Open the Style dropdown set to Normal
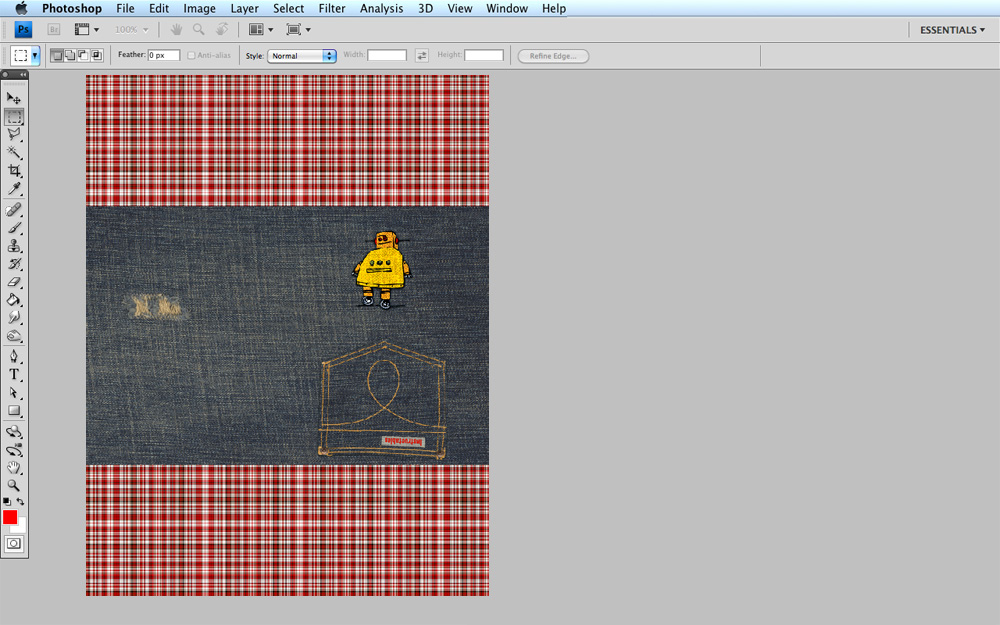This screenshot has height=625, width=1000. point(302,56)
